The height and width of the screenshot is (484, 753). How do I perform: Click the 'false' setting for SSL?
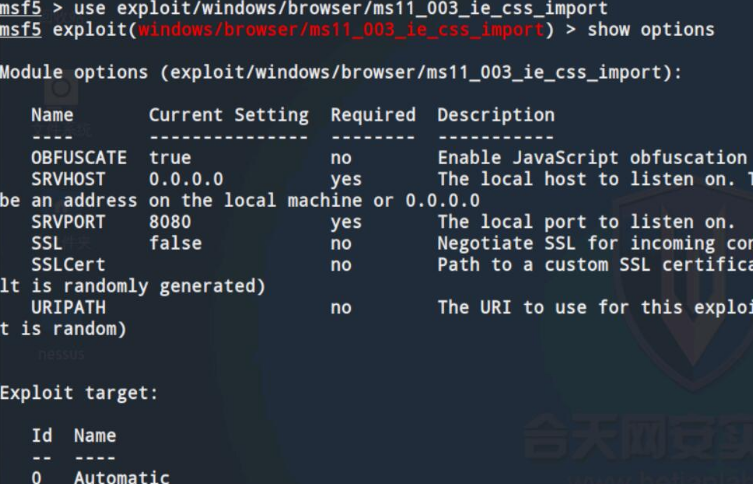175,243
